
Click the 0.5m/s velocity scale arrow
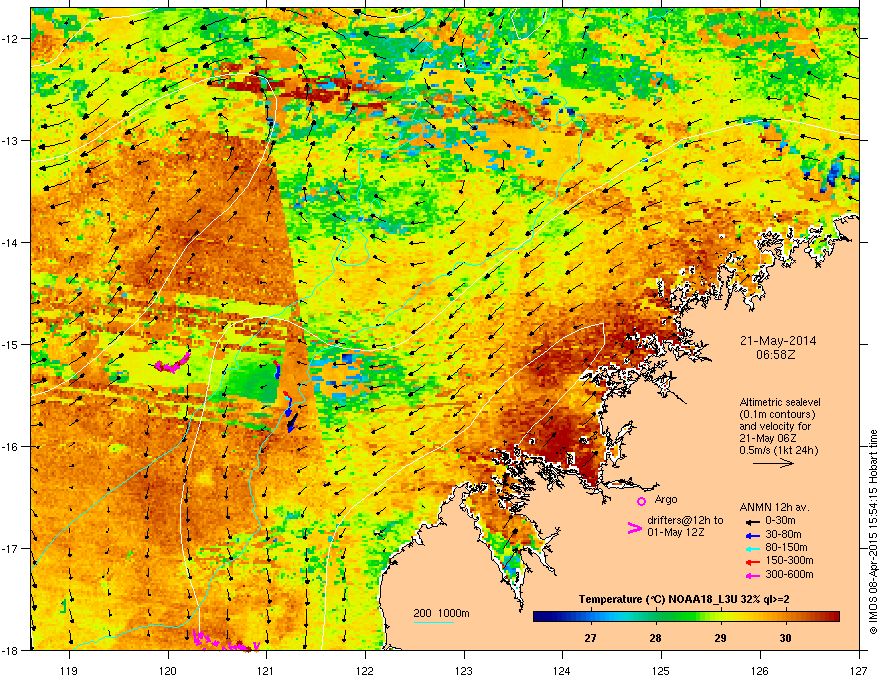coord(773,463)
